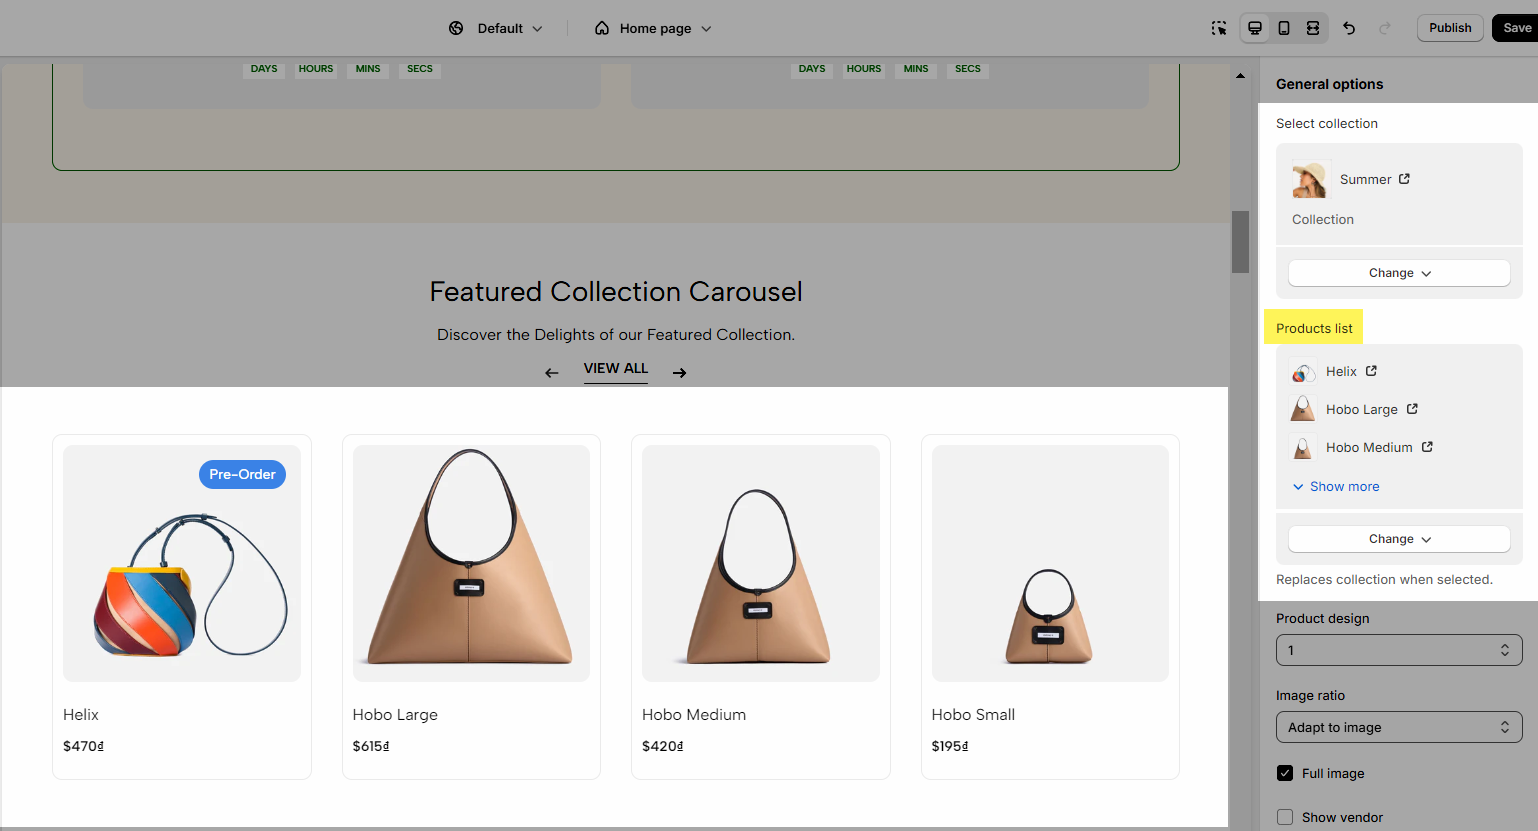Screen dimensions: 1538x831
Task: Switch to desktop preview icon
Action: pyautogui.click(x=1255, y=28)
